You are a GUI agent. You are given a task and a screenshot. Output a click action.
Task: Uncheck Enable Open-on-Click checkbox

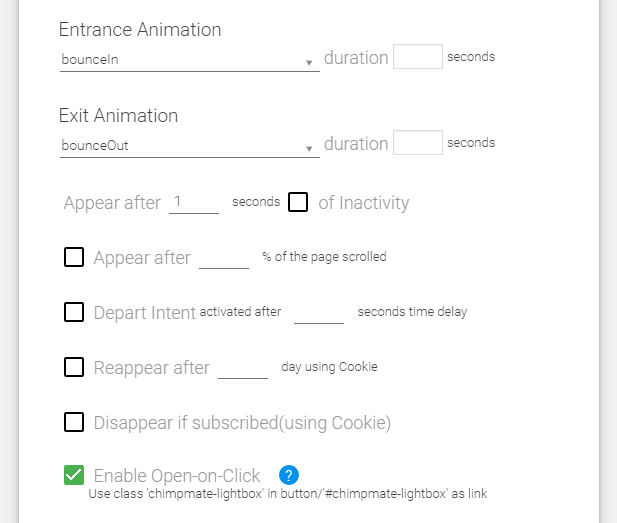click(74, 475)
